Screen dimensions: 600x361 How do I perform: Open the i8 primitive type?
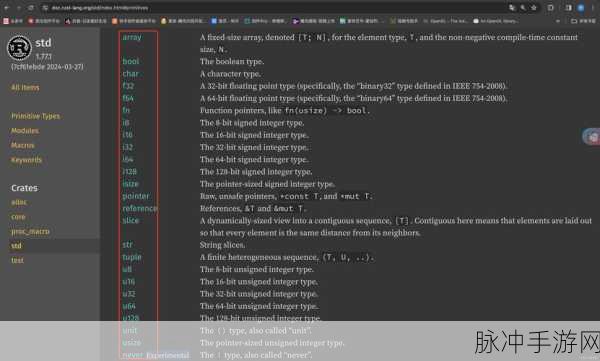pos(126,123)
